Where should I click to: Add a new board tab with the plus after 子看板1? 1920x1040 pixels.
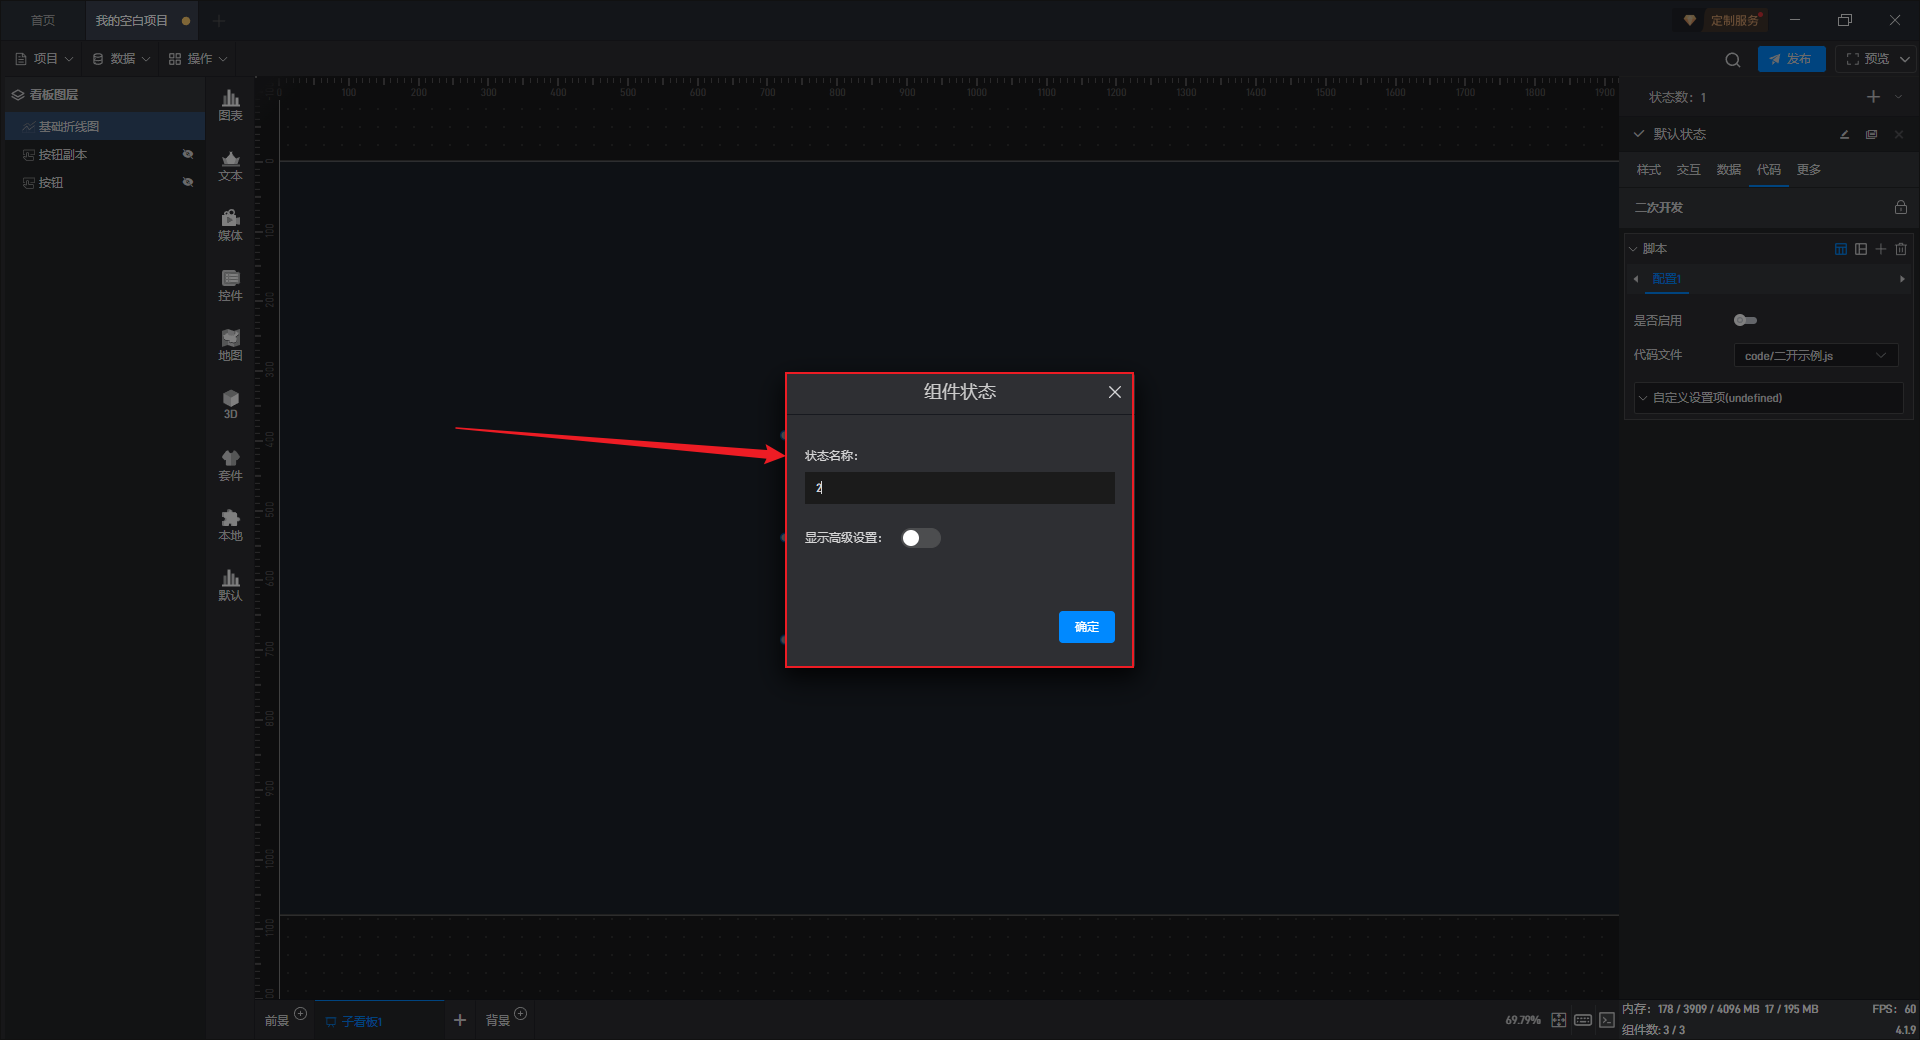459,1020
